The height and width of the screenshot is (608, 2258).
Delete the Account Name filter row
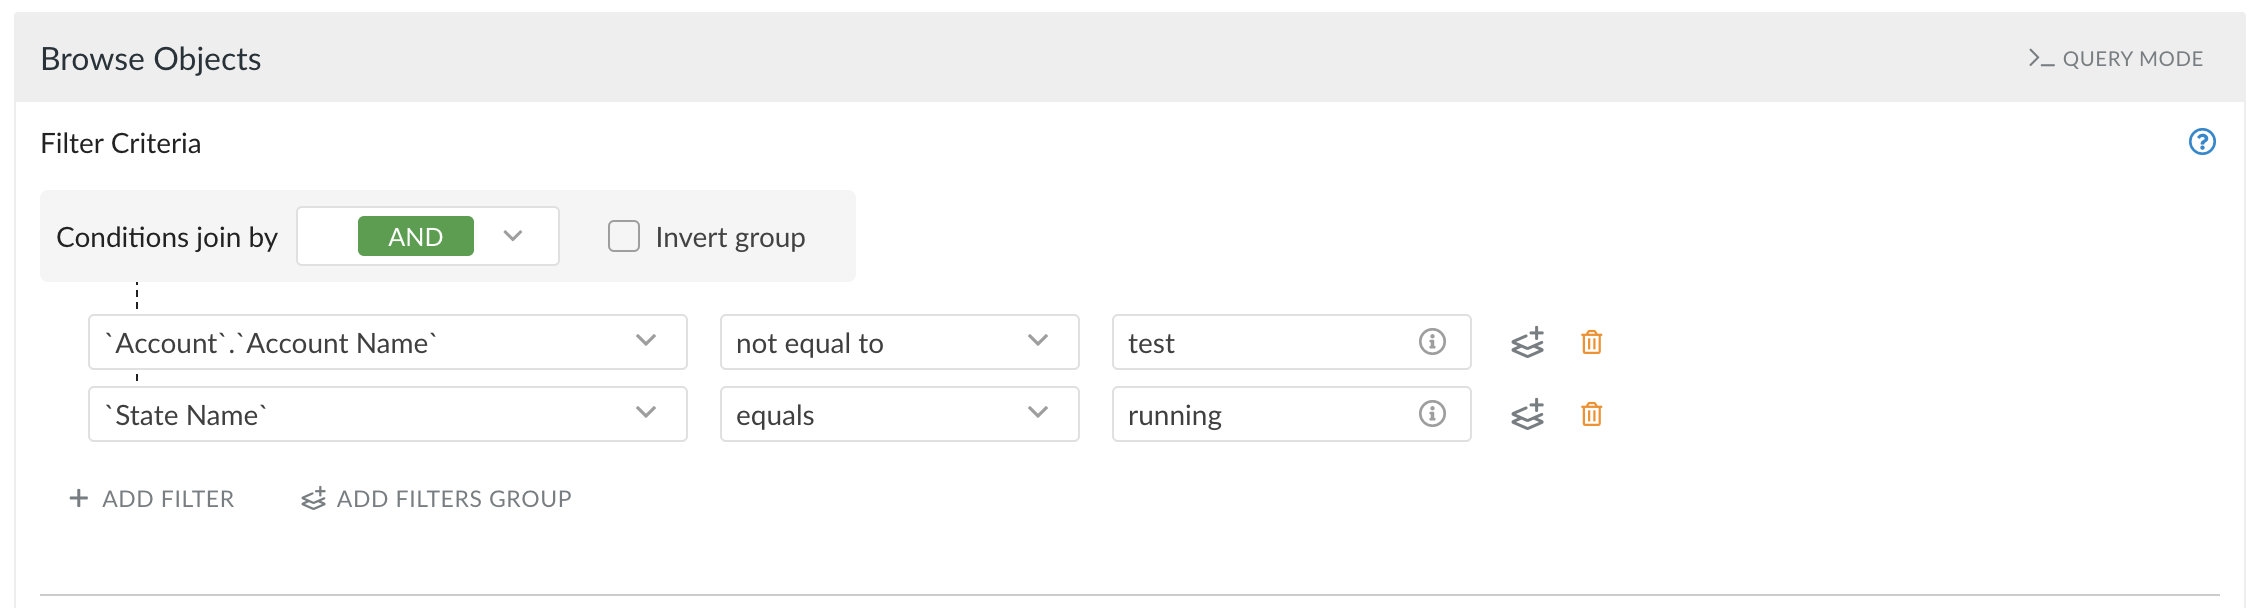[1591, 342]
